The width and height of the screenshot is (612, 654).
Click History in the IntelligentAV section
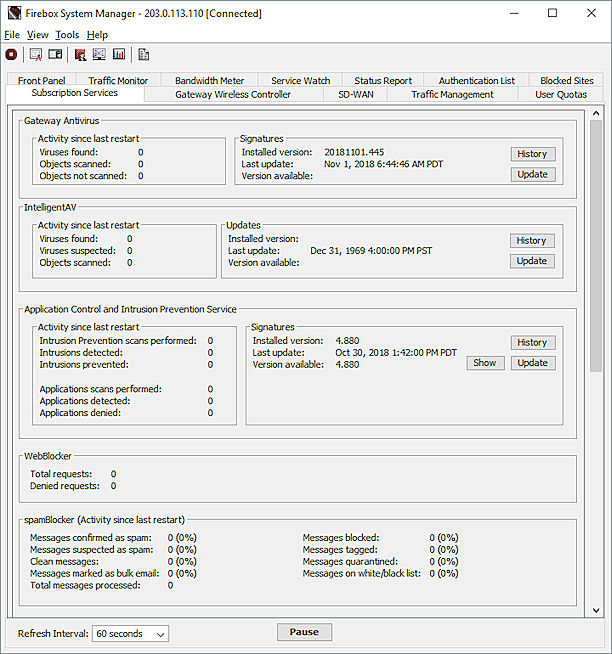(x=532, y=241)
